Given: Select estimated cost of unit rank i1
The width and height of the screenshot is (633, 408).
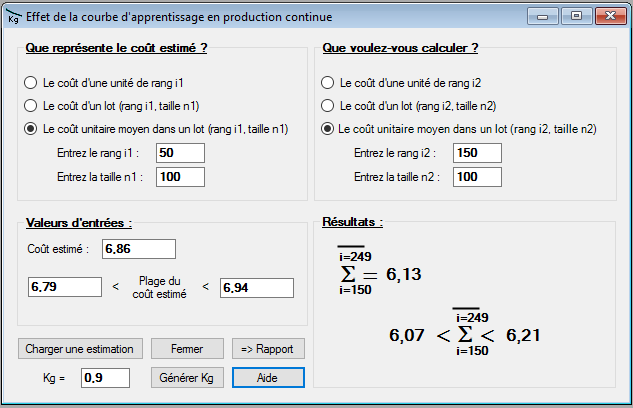Looking at the screenshot, I should (x=30, y=83).
